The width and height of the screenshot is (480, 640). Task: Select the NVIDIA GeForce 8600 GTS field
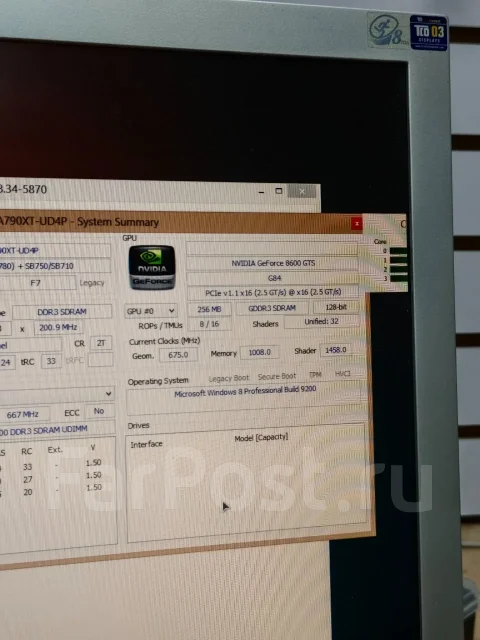click(x=273, y=263)
